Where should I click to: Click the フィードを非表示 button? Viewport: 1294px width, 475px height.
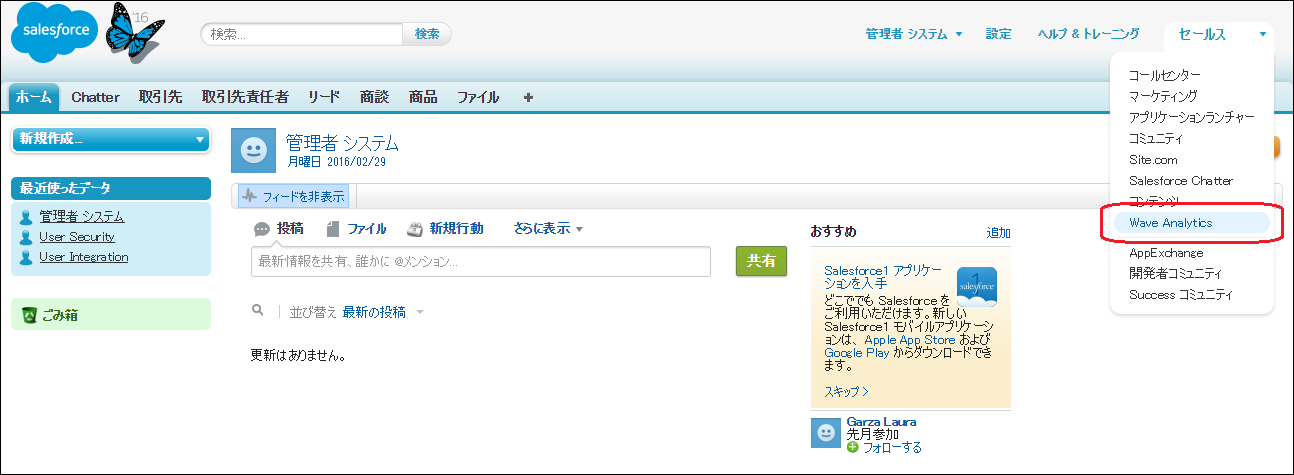coord(294,196)
